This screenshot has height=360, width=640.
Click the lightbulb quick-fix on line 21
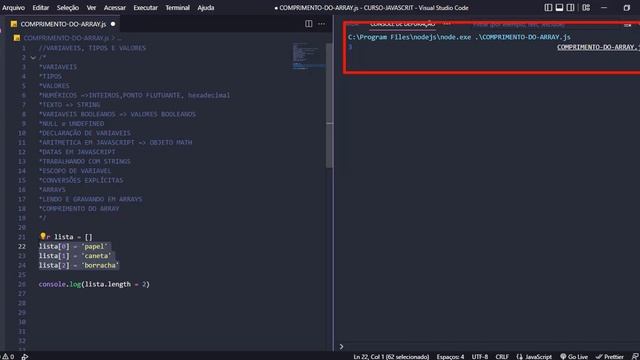click(42, 236)
